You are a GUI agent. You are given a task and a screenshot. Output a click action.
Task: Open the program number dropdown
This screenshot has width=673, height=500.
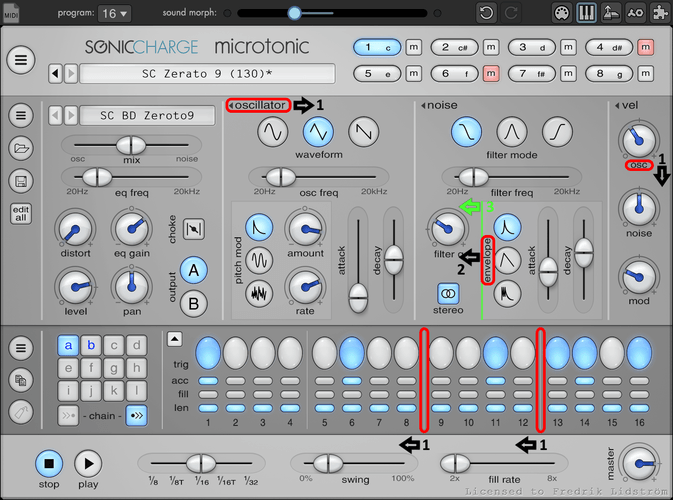click(114, 14)
